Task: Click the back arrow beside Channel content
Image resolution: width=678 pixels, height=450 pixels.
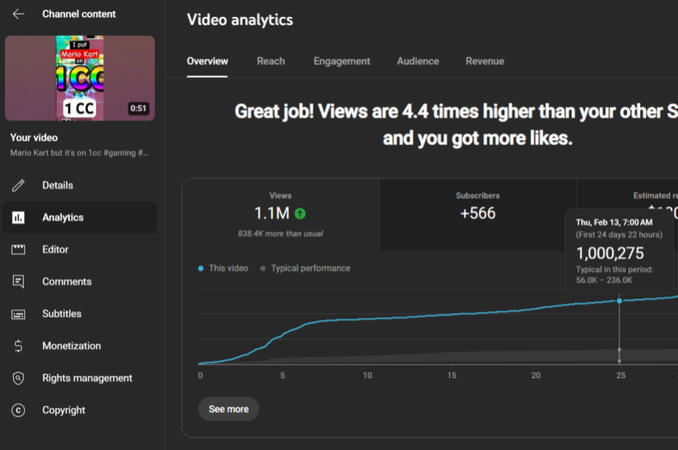Action: (18, 14)
